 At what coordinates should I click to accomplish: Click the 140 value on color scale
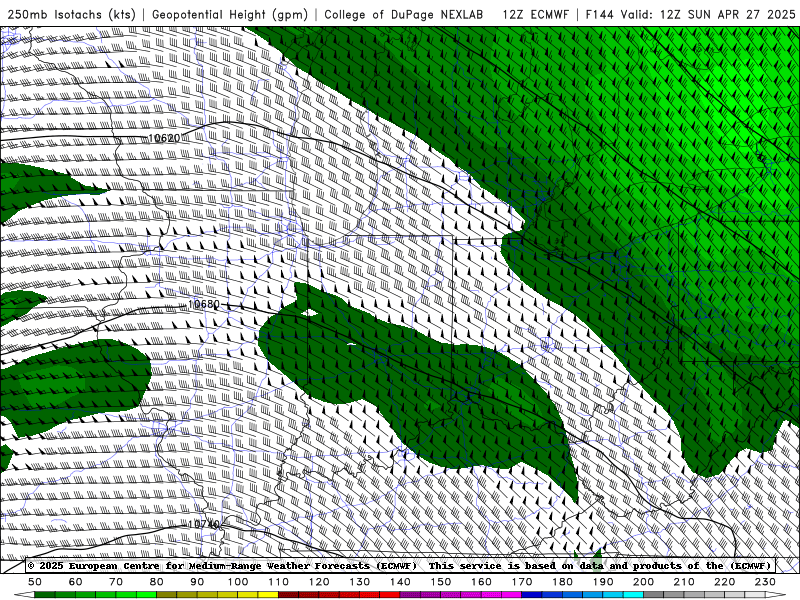point(400,582)
